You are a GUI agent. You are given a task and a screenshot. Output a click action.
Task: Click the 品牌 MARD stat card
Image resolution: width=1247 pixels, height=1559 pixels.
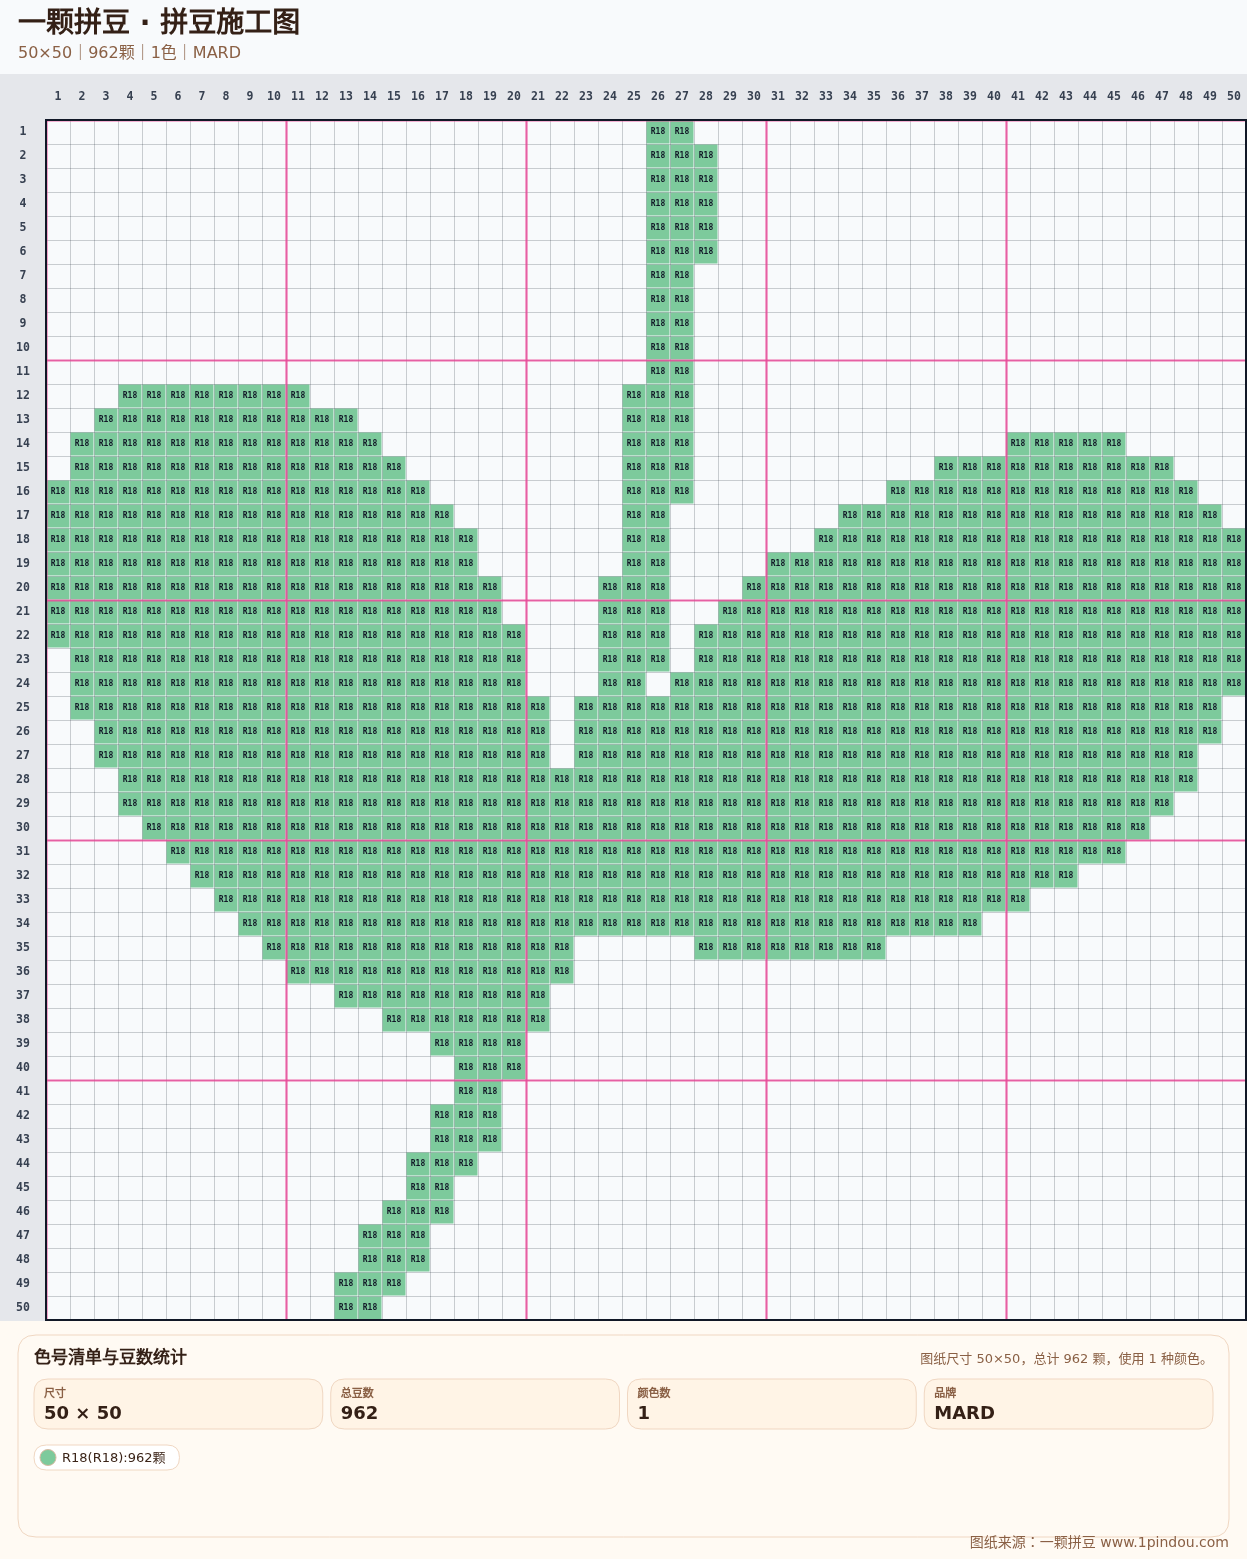(x=1068, y=1404)
